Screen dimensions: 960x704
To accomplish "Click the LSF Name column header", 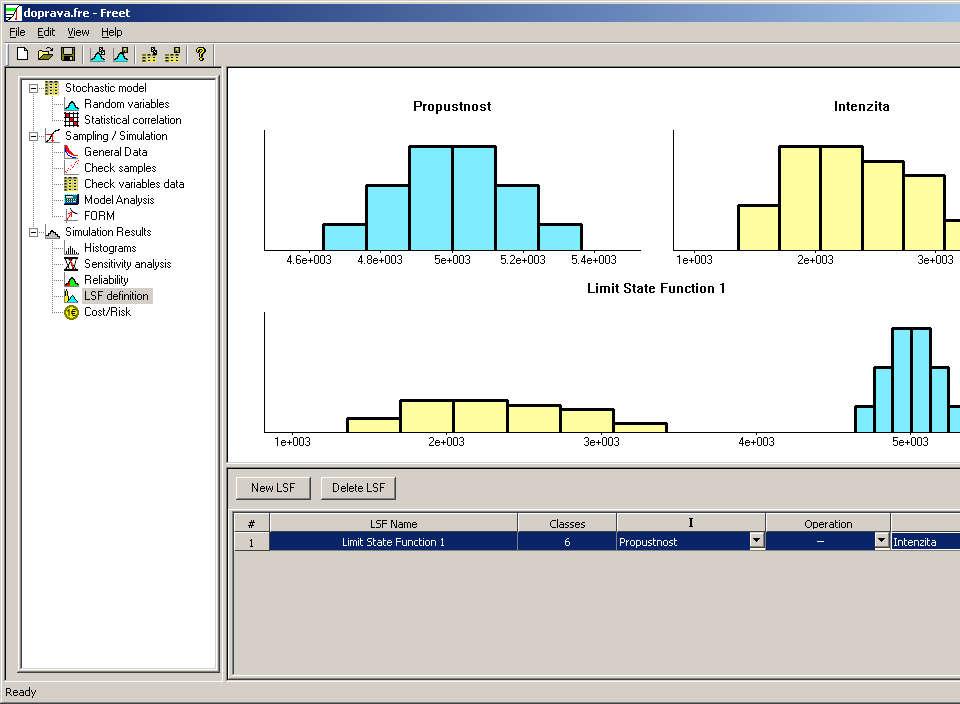I will (393, 524).
